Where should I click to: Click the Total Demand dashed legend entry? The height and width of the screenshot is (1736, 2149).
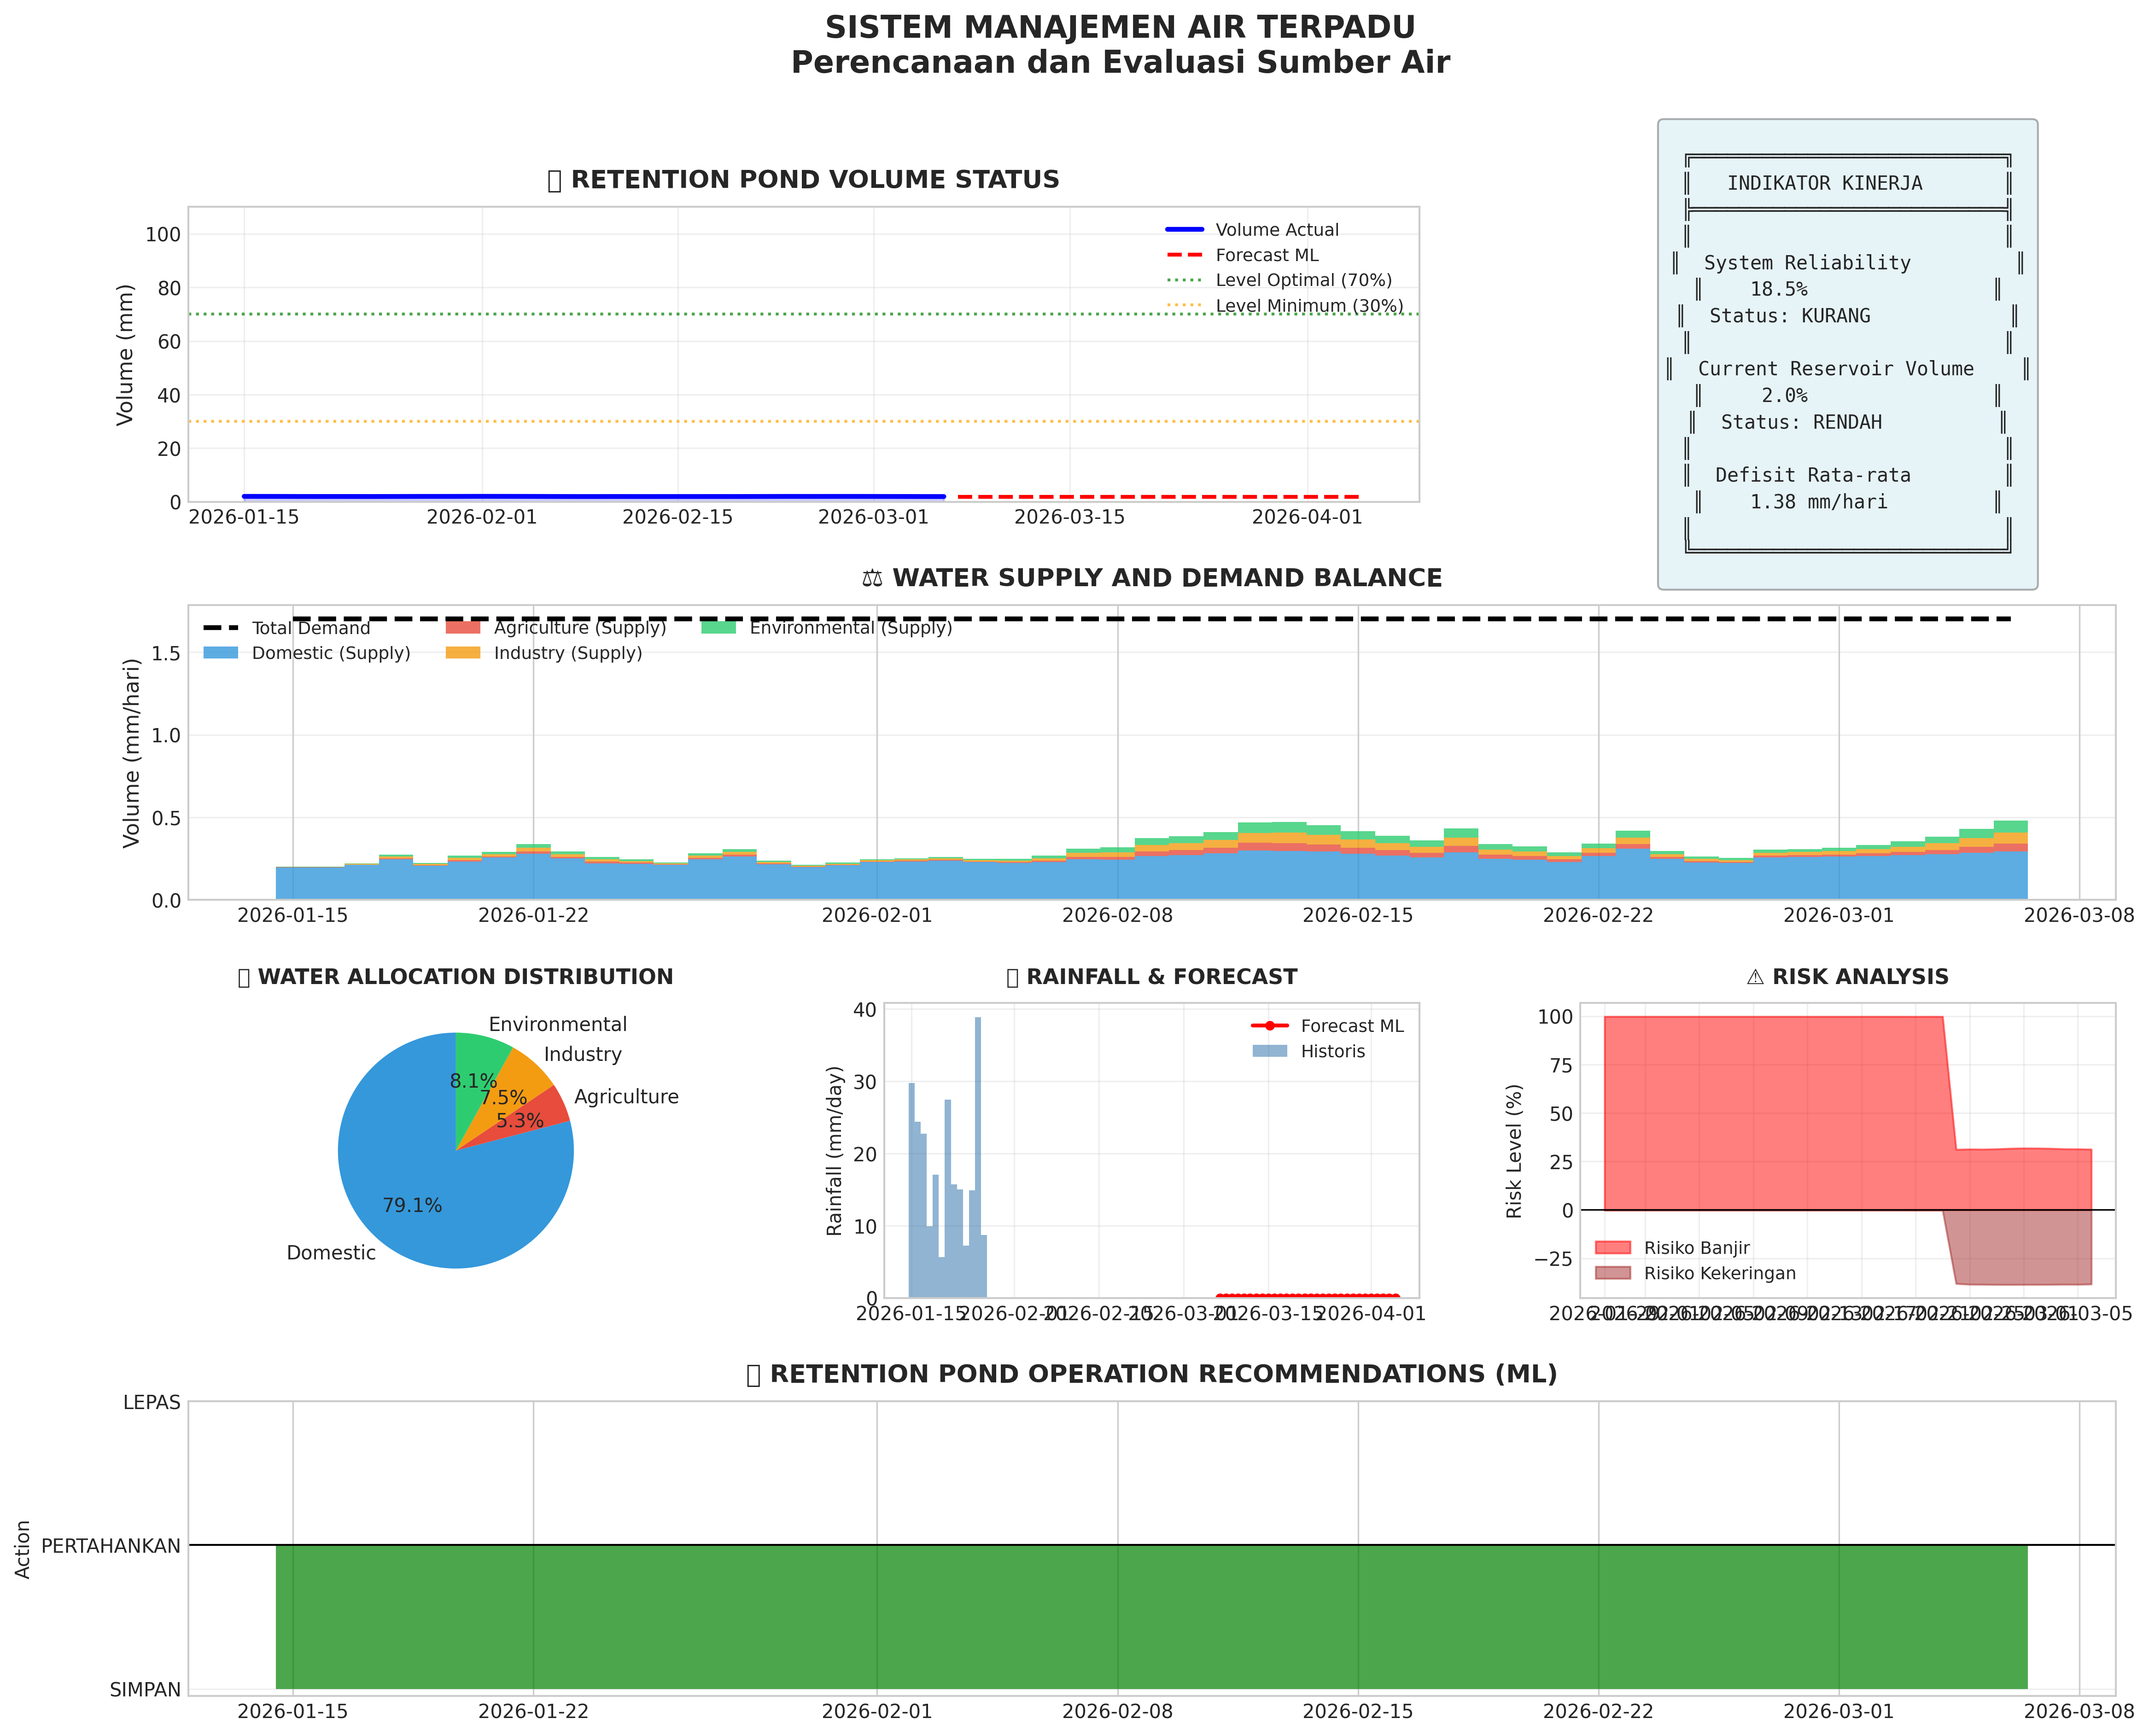[x=220, y=628]
